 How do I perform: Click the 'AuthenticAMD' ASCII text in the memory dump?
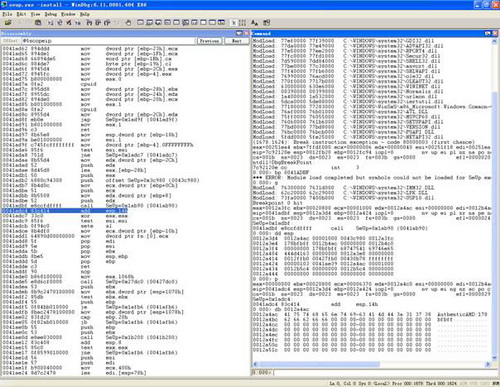[456, 314]
